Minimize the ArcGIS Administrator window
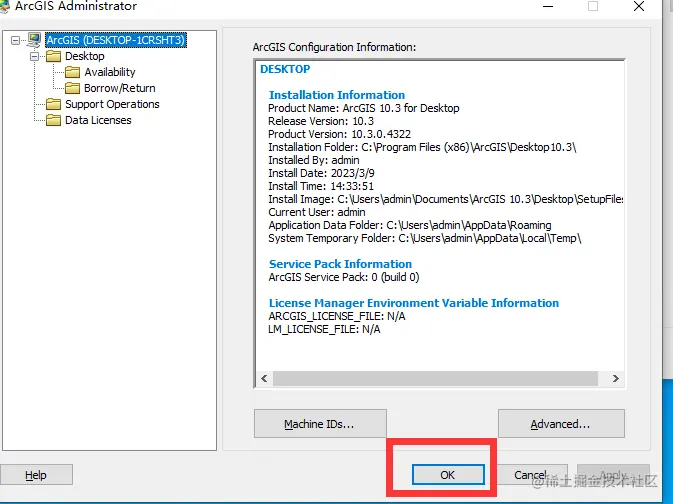Viewport: 673px width, 504px height. click(548, 6)
